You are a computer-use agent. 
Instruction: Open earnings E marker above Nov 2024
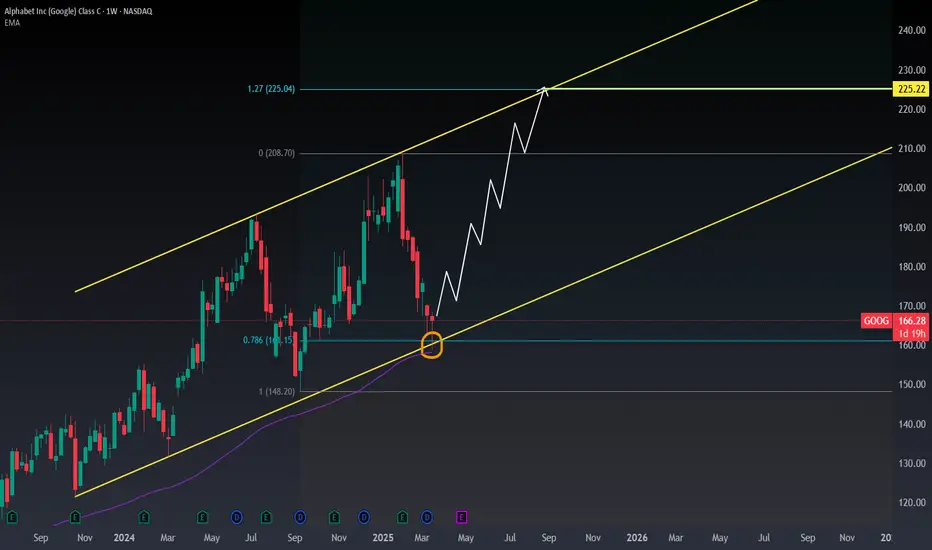coord(334,517)
